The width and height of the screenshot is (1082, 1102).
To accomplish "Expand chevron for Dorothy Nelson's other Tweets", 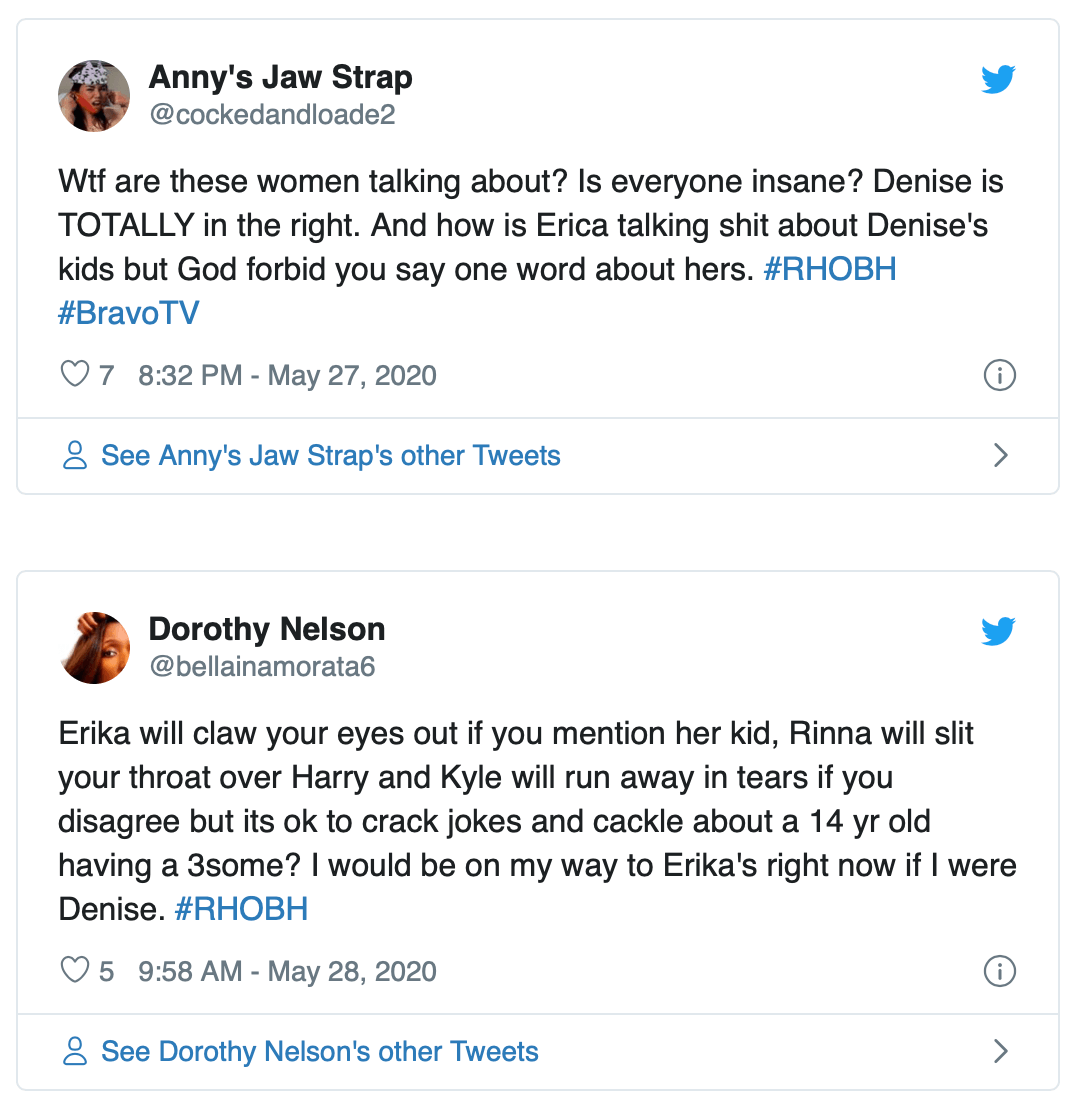I will click(1000, 1051).
